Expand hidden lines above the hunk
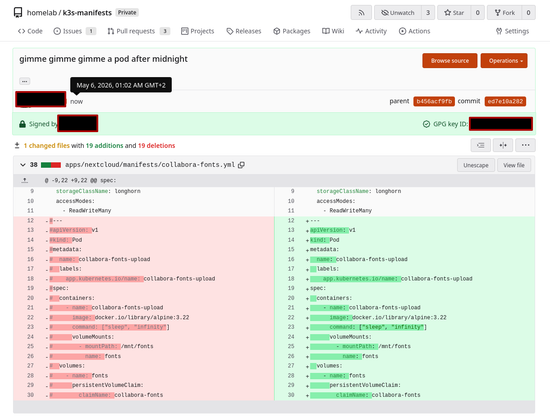 tap(25, 180)
